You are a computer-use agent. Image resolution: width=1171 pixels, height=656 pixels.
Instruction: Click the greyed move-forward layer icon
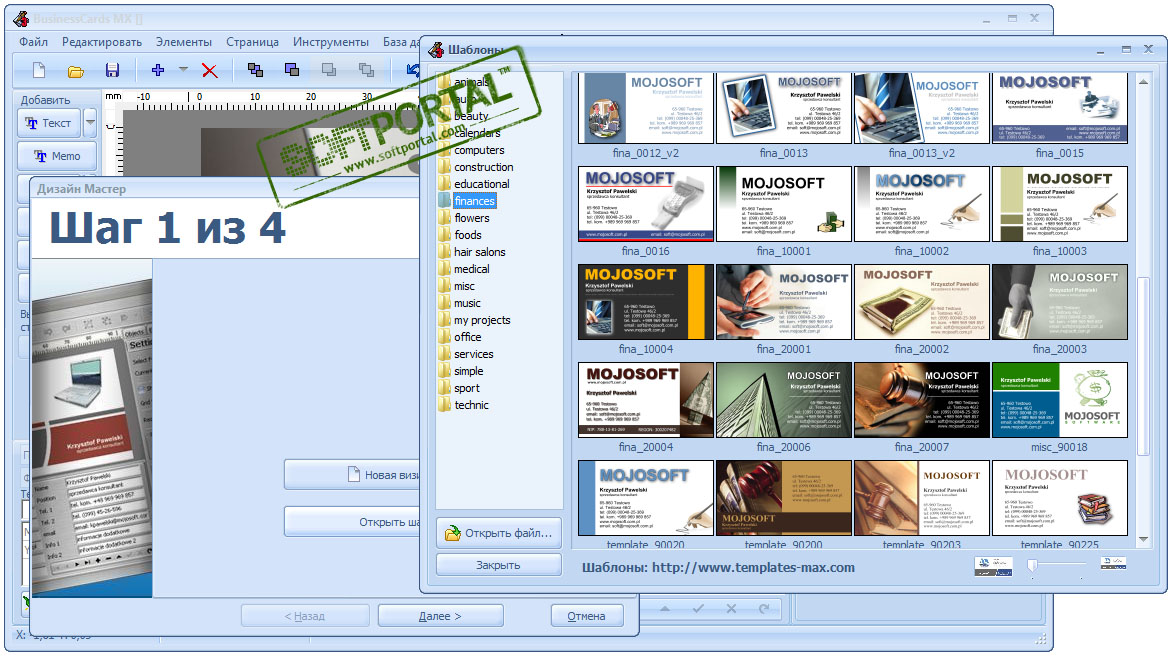click(x=329, y=70)
